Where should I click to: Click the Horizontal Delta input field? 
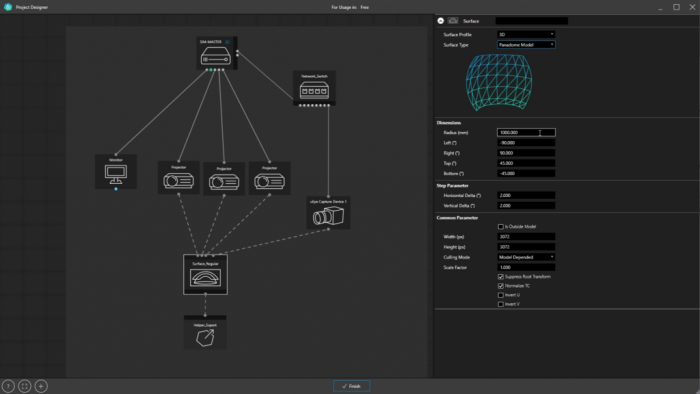coord(526,195)
